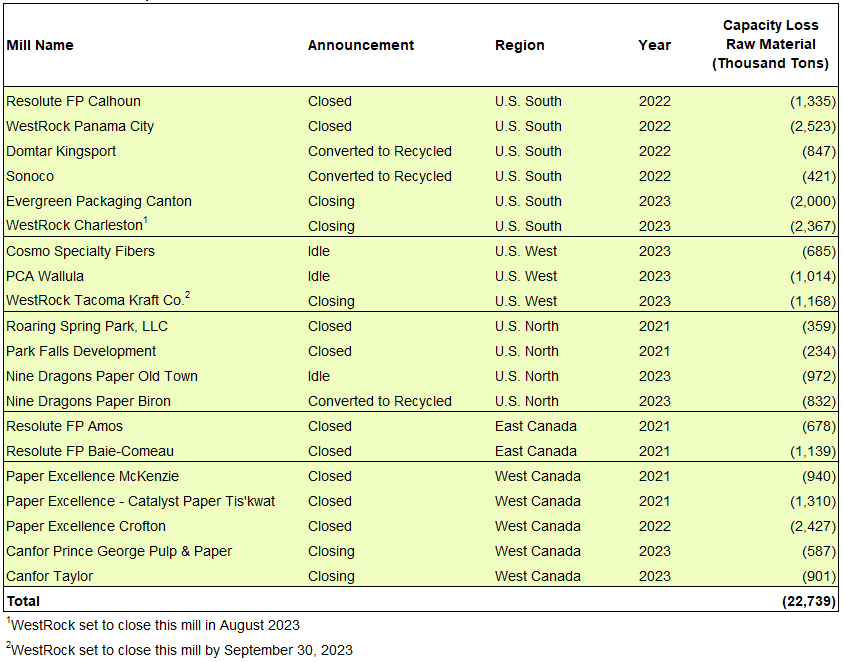The width and height of the screenshot is (844, 662).
Task: Click the Year column header
Action: 654,45
